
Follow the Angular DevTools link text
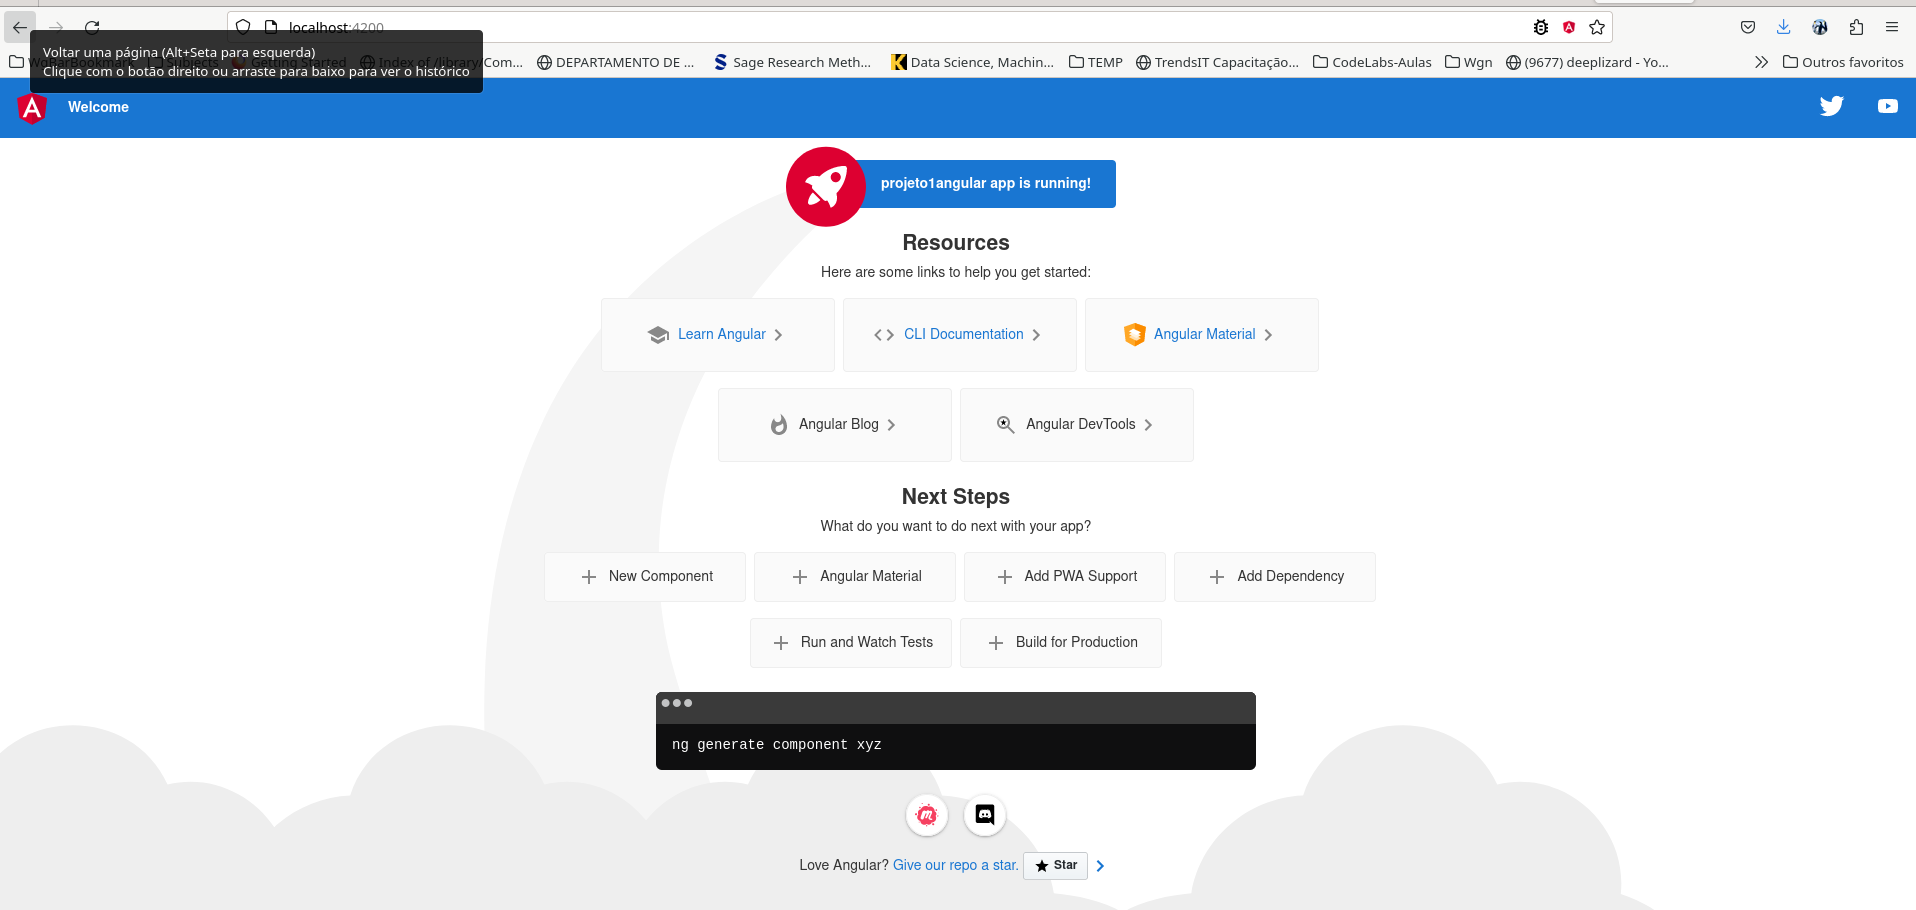1081,425
